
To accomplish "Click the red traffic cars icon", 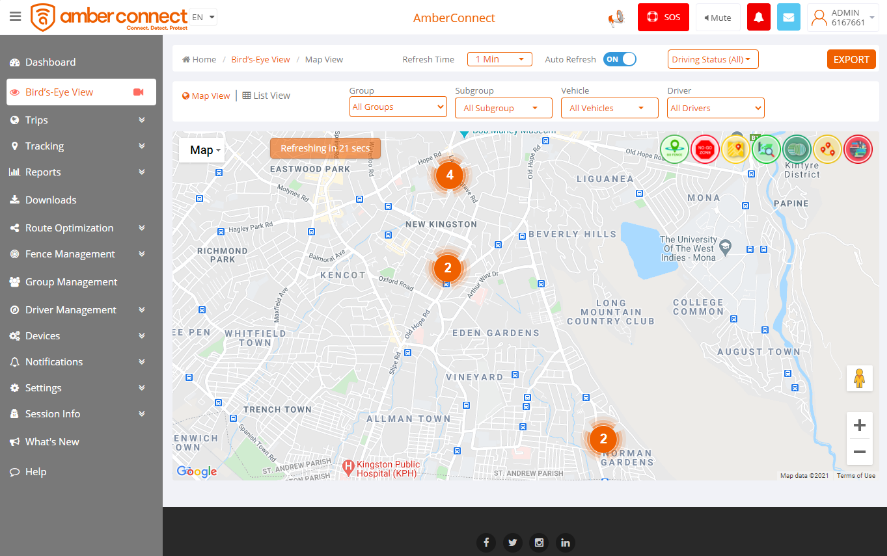I will (858, 149).
